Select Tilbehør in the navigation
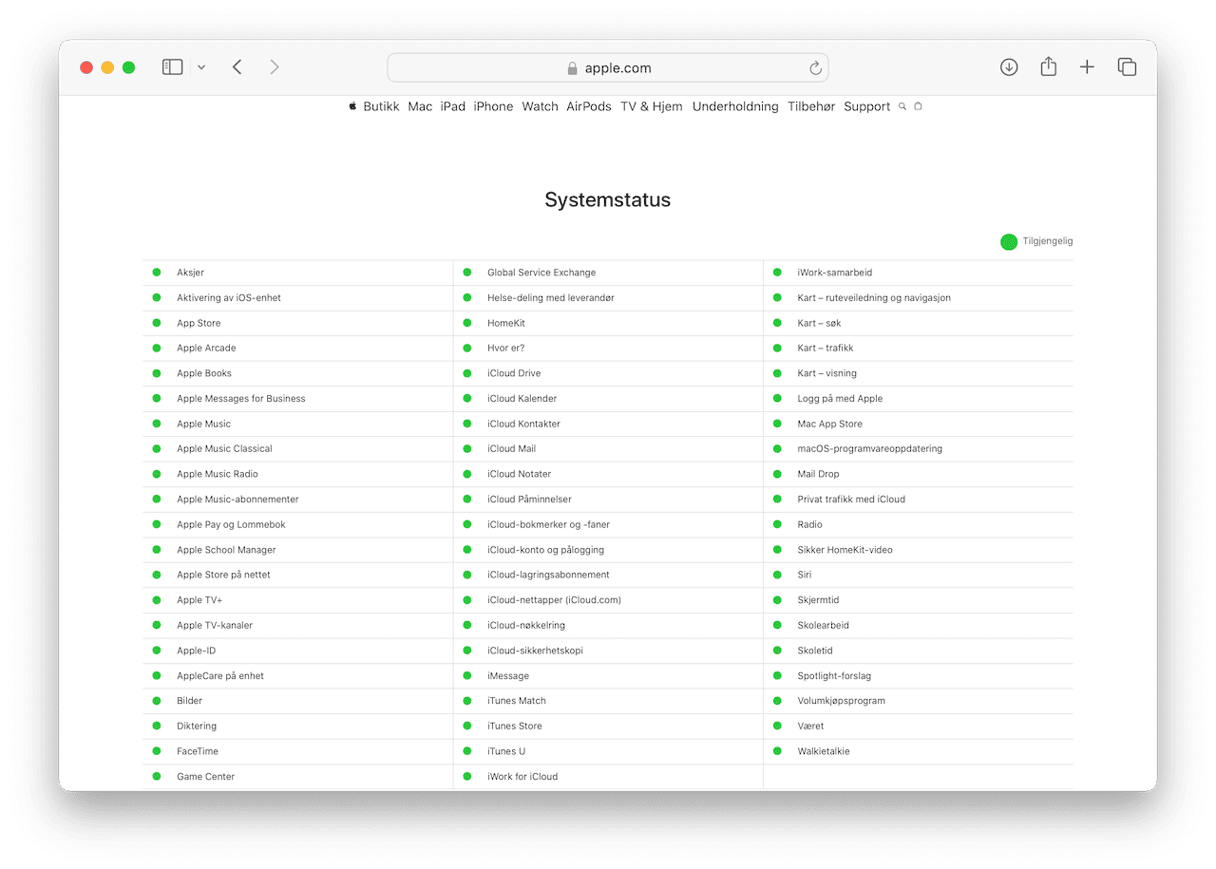The image size is (1216, 869). (811, 106)
